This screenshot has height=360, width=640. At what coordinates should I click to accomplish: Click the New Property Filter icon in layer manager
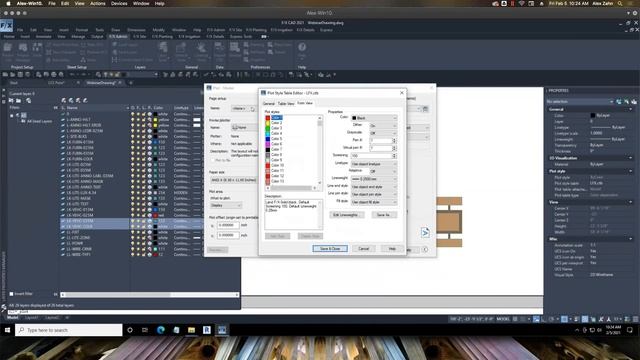point(11,100)
